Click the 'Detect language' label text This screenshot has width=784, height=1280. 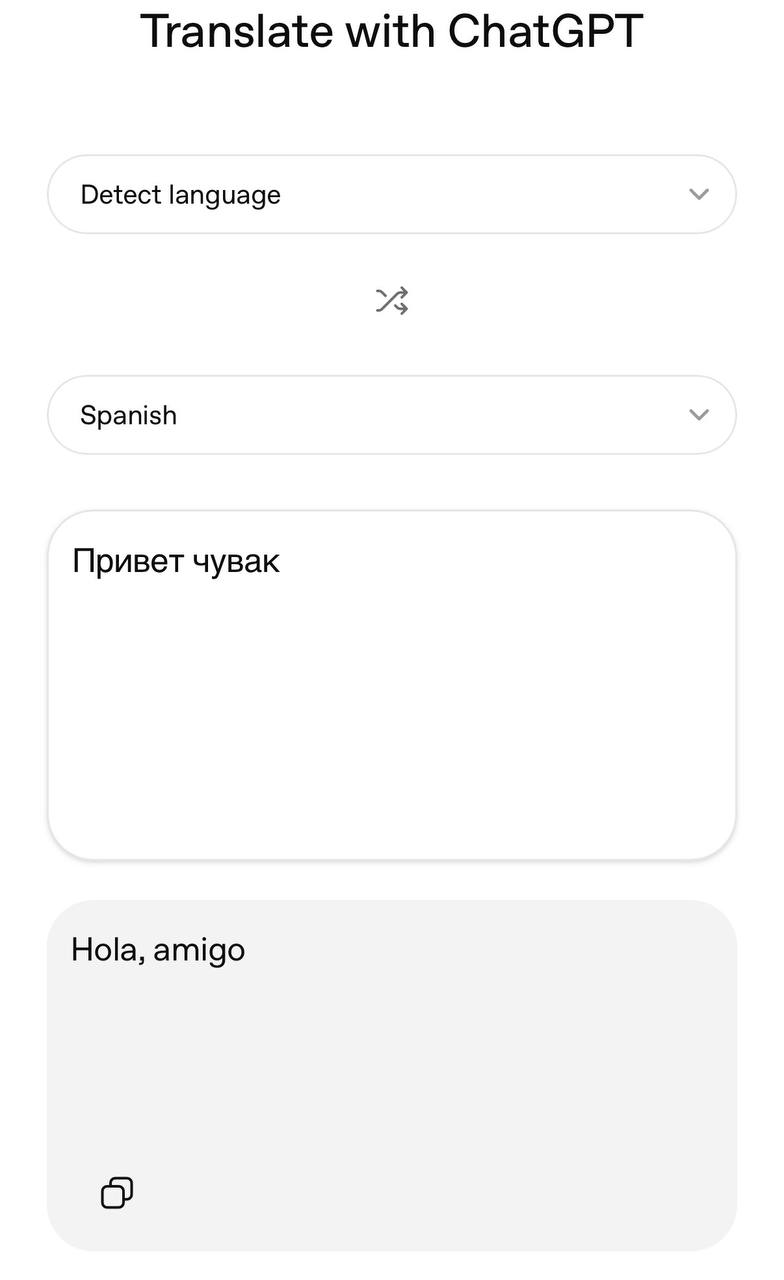pos(180,195)
